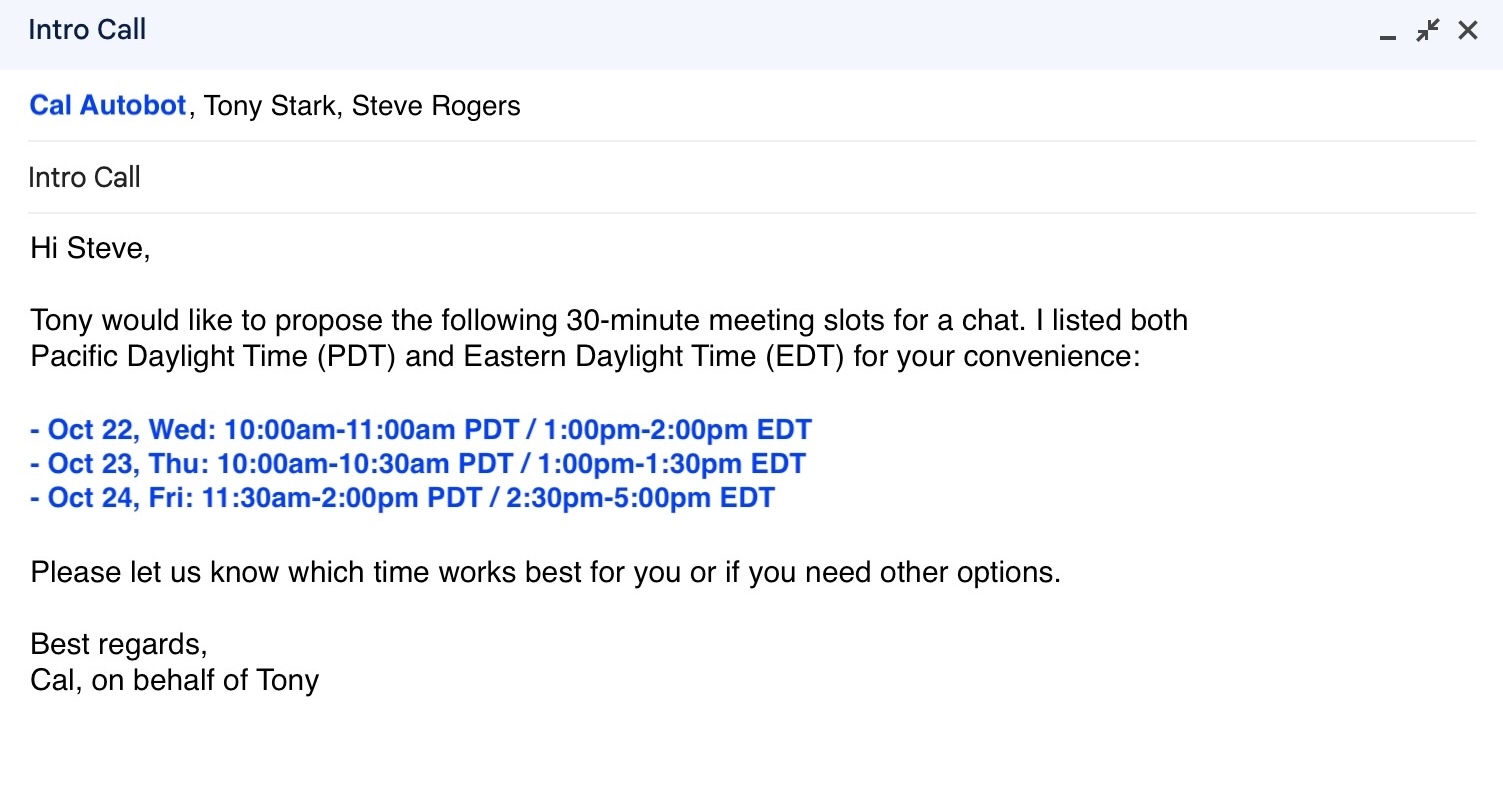Click the window title Intro Call
The height and width of the screenshot is (811, 1503).
(x=87, y=30)
